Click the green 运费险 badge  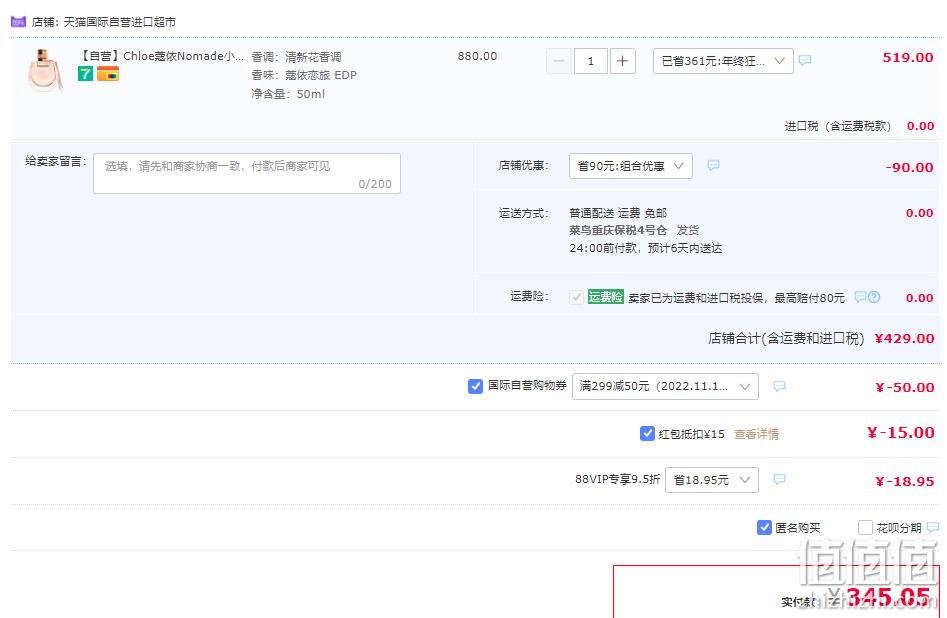pos(606,297)
